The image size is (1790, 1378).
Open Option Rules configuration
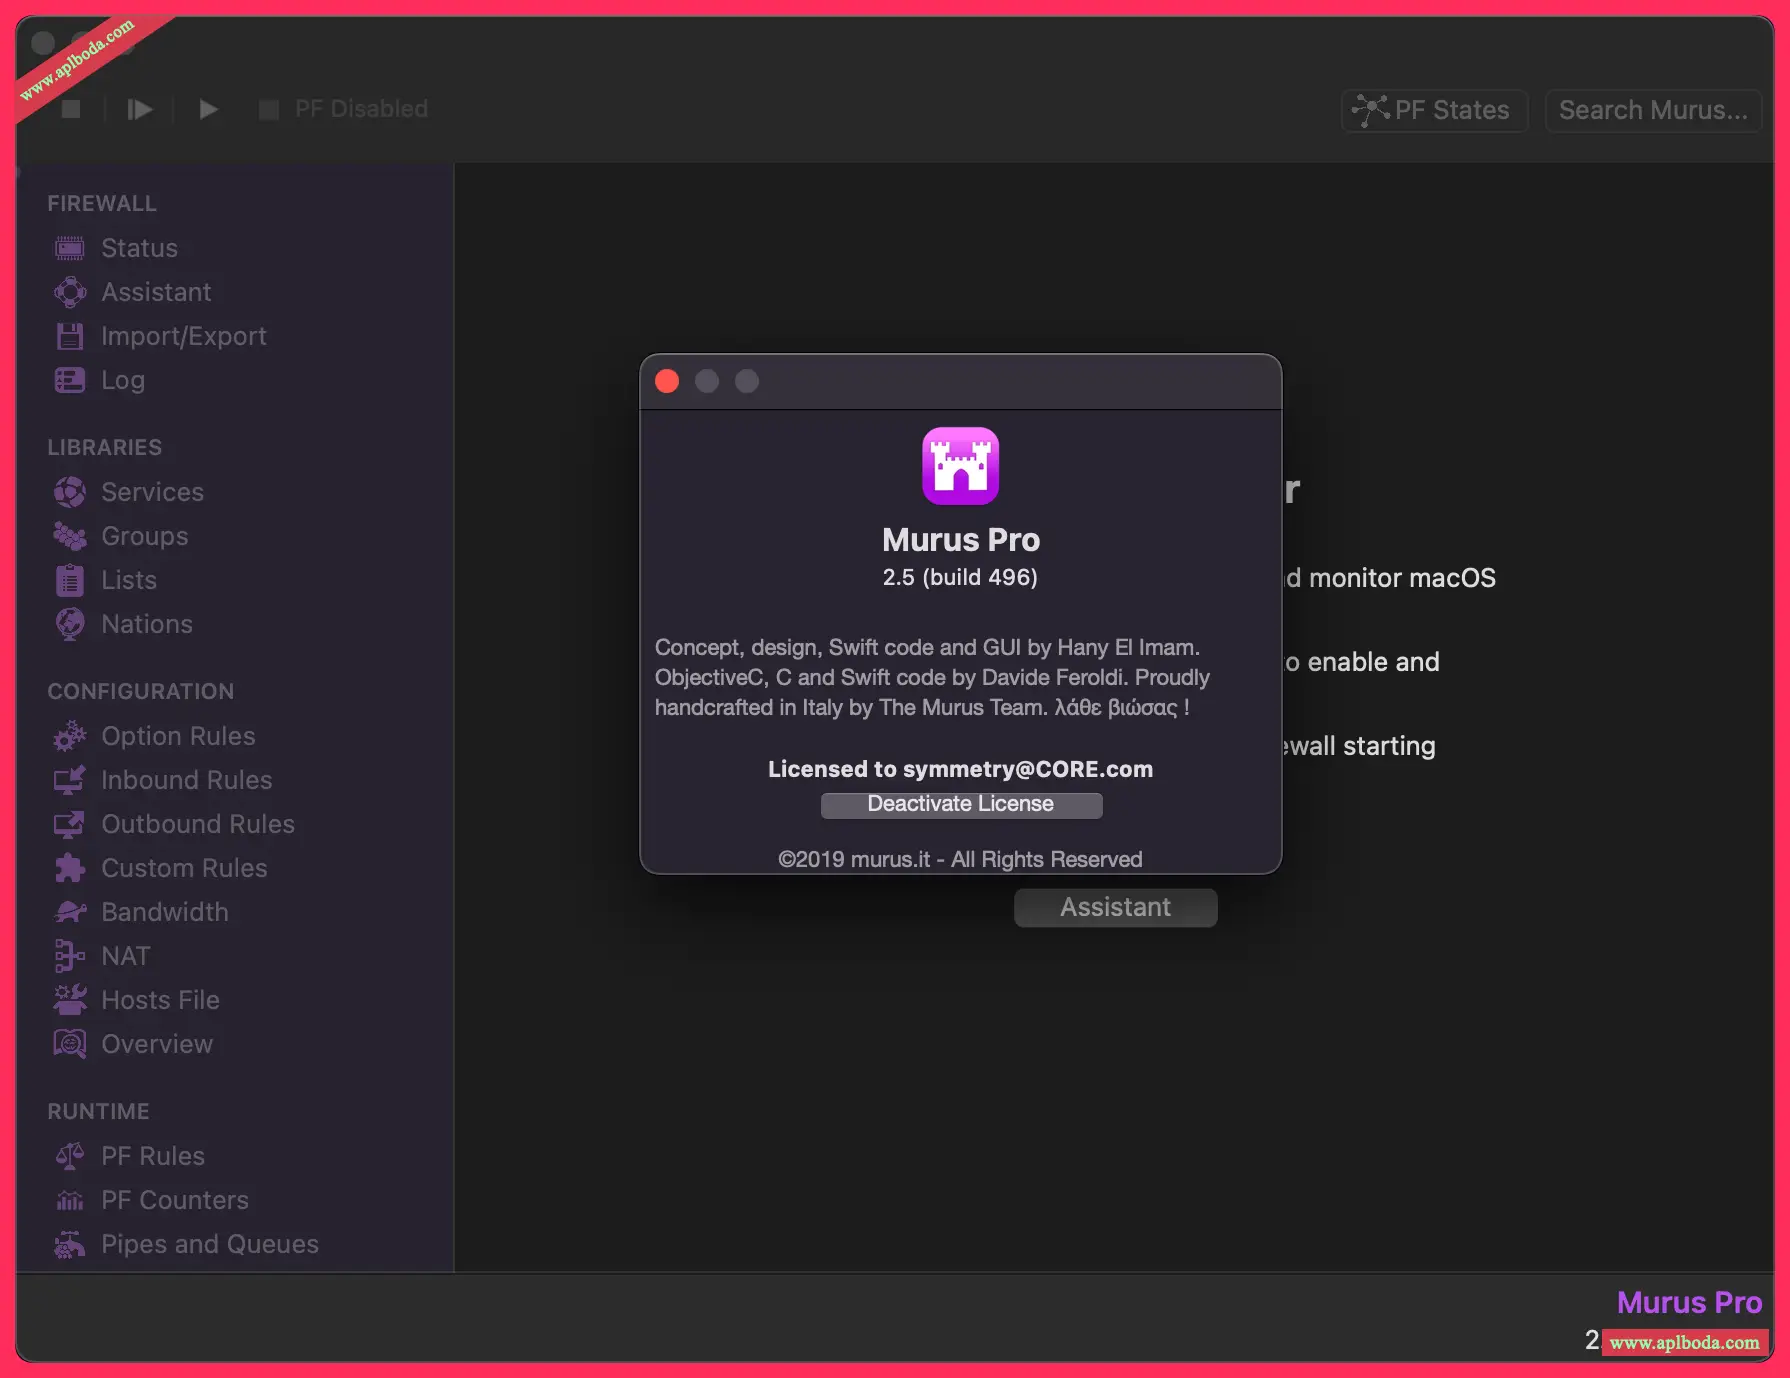(178, 736)
